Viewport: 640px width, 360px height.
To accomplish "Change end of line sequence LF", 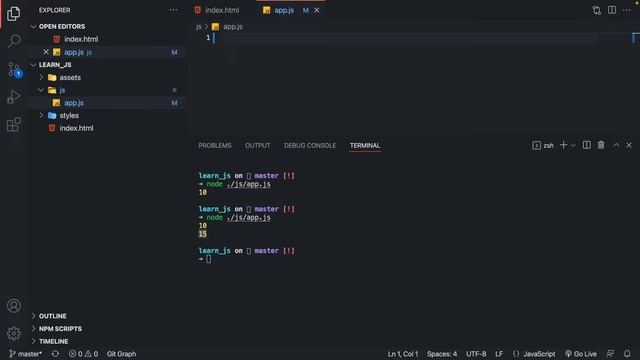I will [x=499, y=354].
